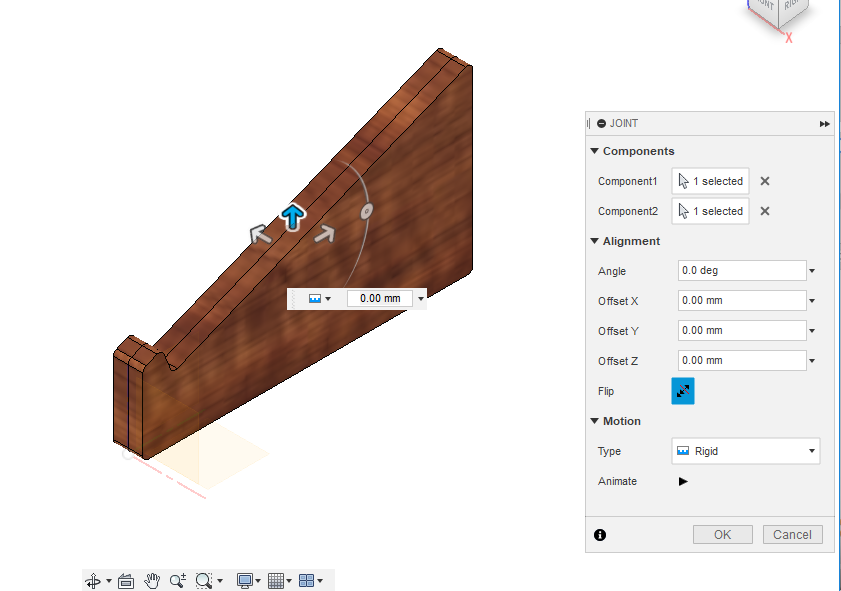Play the joint Animate preview
Image resolution: width=841 pixels, height=591 pixels.
click(x=683, y=481)
